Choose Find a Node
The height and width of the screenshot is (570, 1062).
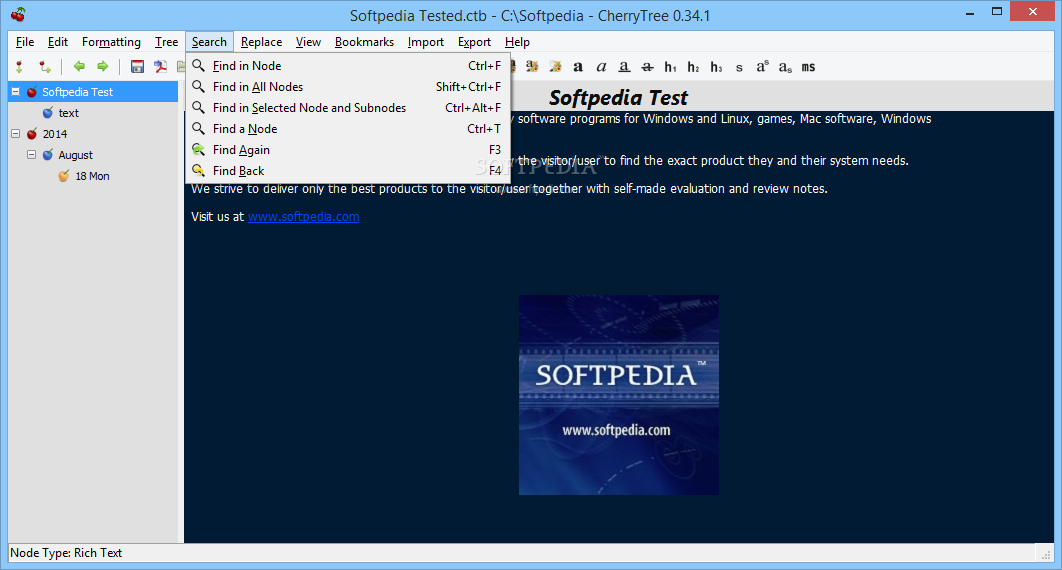pyautogui.click(x=347, y=129)
